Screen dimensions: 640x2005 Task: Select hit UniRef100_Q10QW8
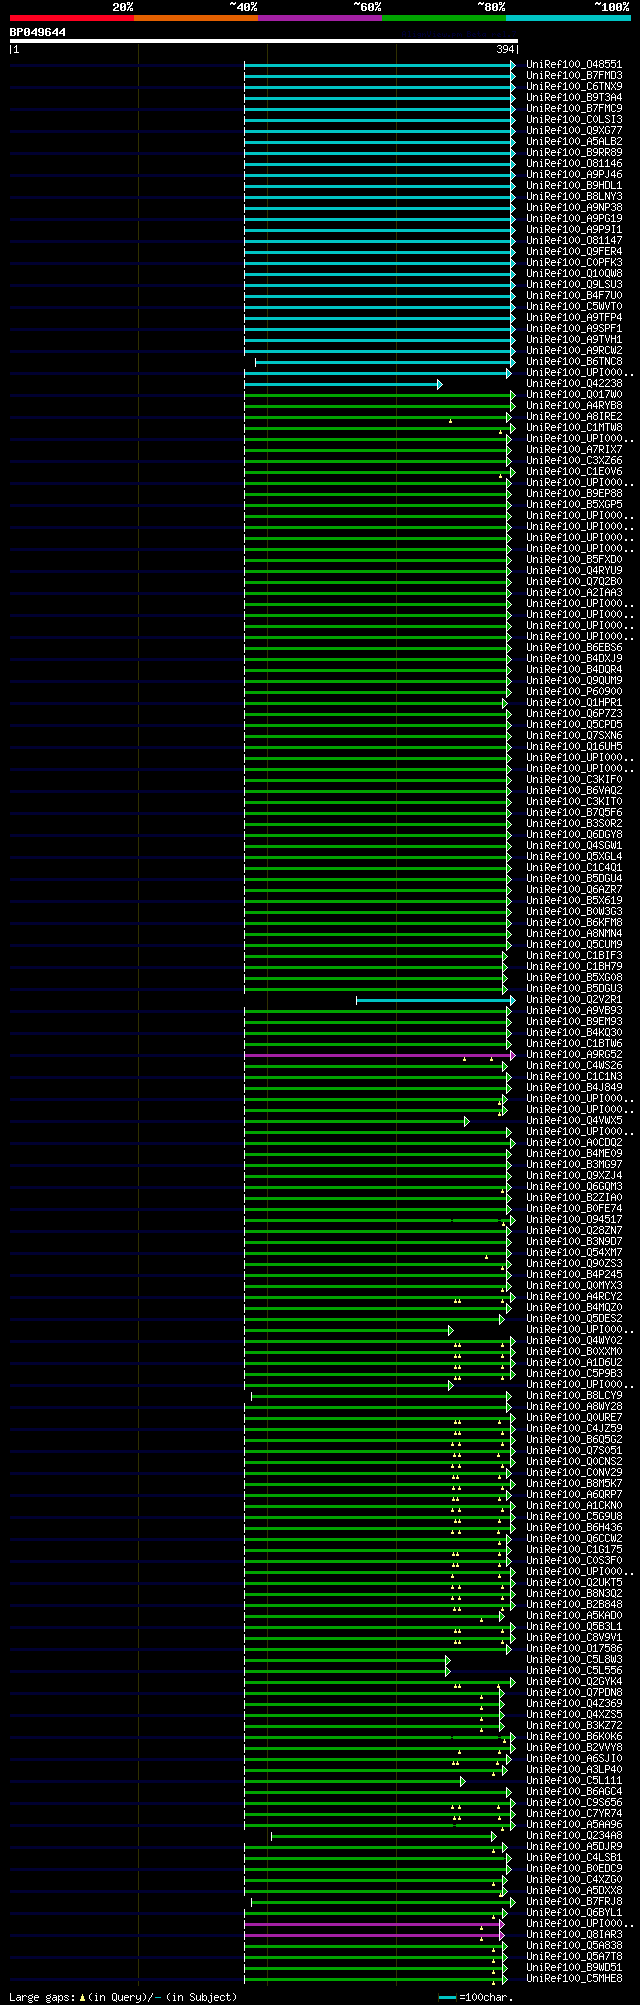(x=574, y=273)
